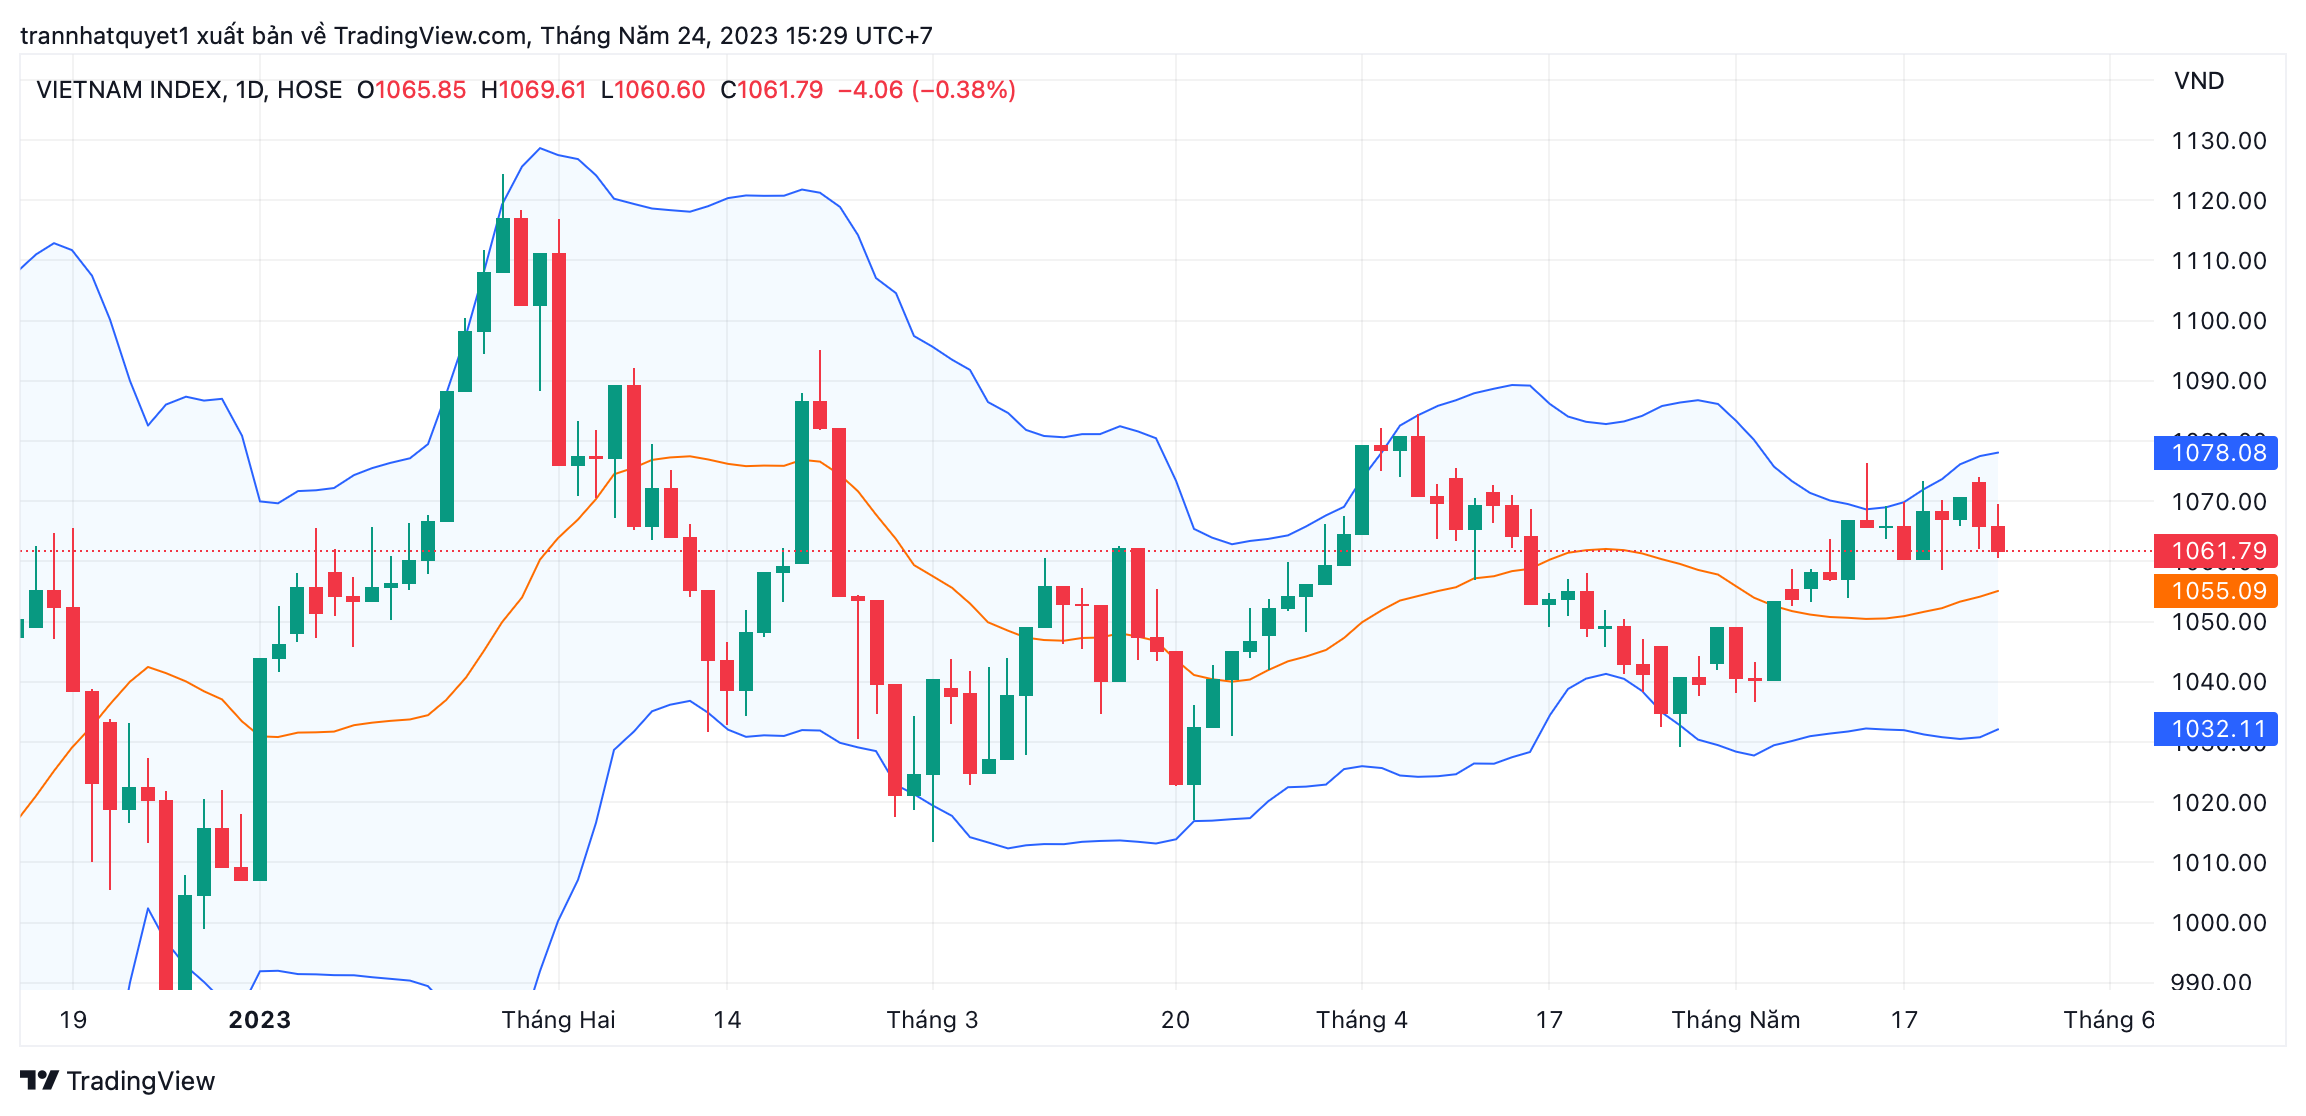Click the 1090.00 price axis label
This screenshot has height=1116, width=2306.
[2219, 381]
